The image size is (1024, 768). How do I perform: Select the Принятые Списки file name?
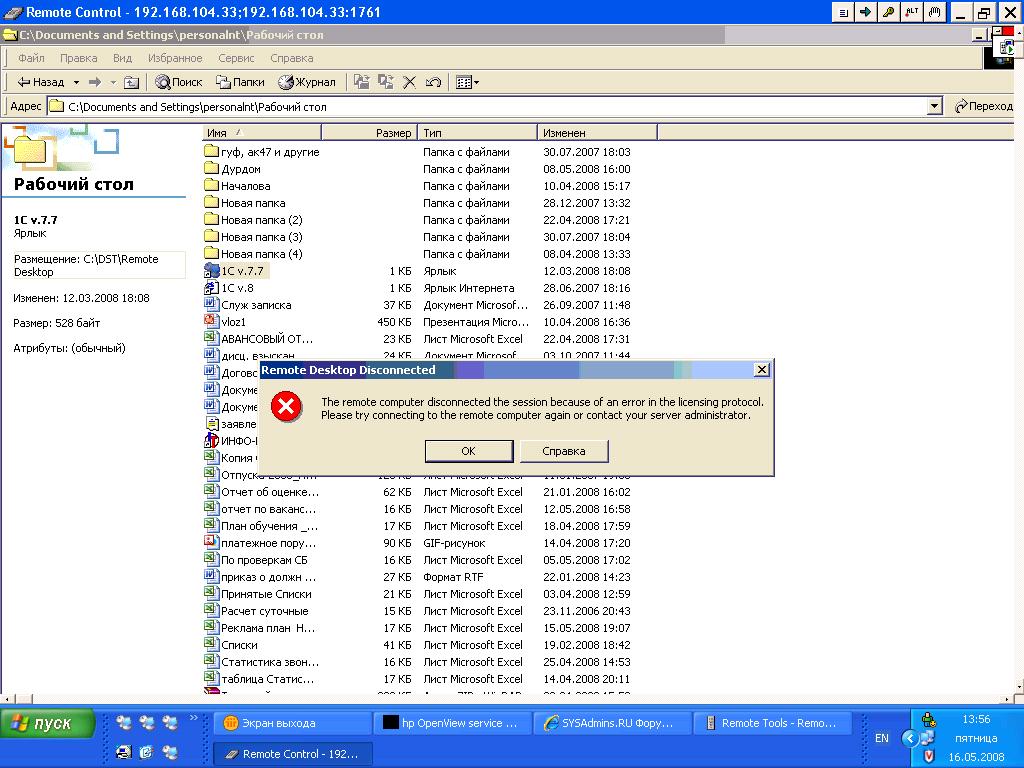[x=266, y=594]
